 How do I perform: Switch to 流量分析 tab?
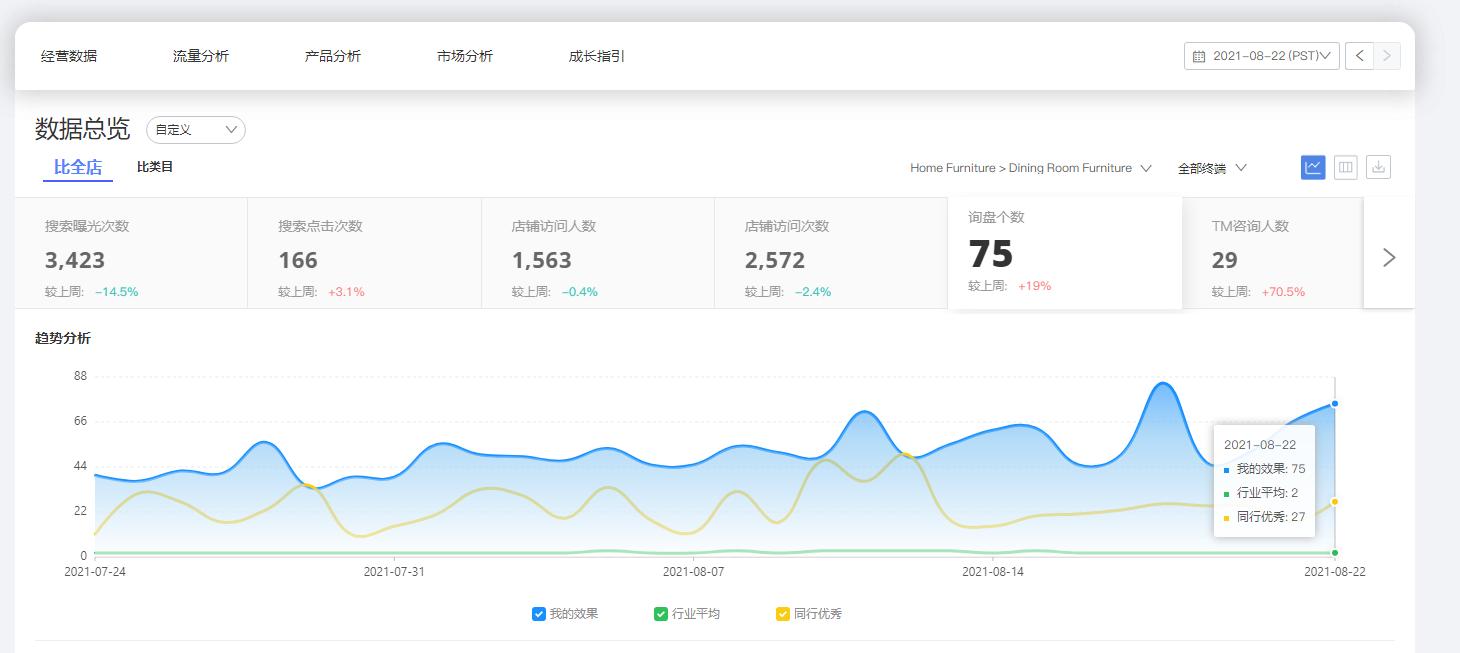click(x=201, y=56)
